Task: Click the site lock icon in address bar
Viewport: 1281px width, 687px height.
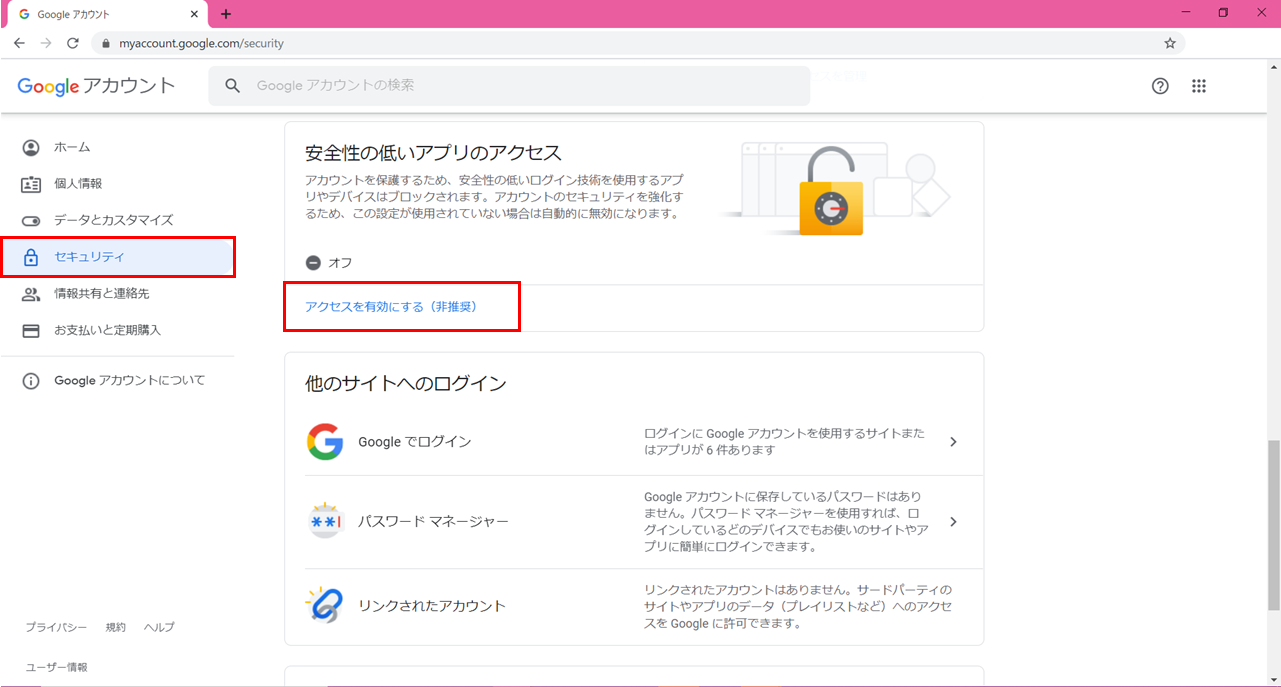Action: pyautogui.click(x=105, y=44)
